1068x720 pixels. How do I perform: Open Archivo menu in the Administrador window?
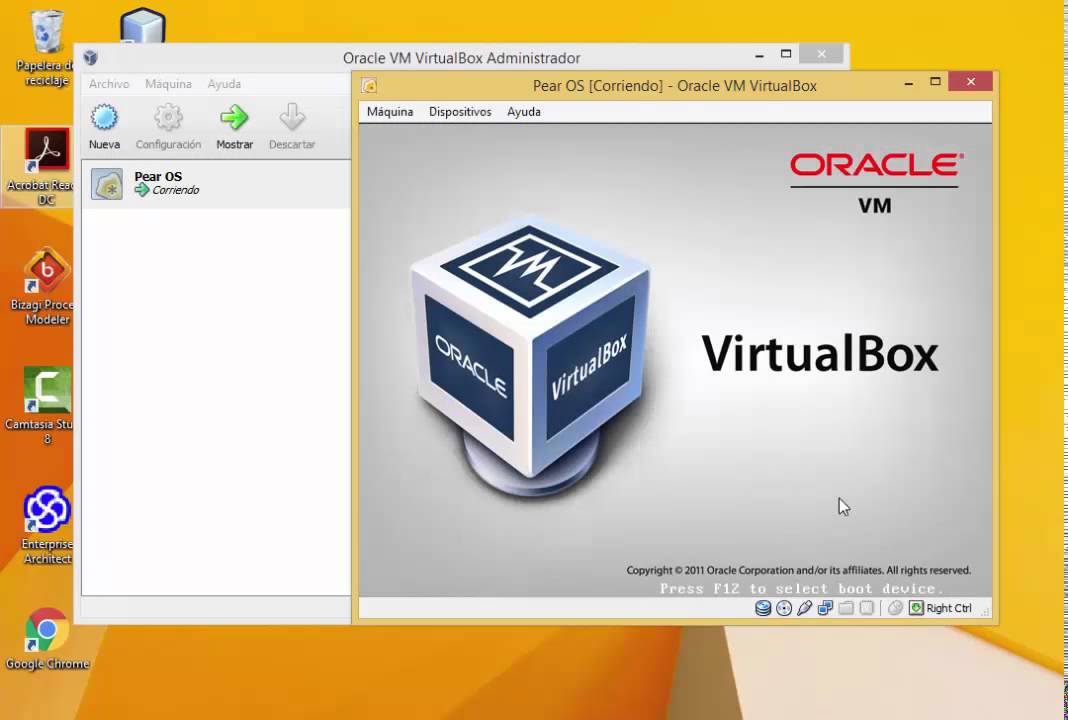click(109, 84)
